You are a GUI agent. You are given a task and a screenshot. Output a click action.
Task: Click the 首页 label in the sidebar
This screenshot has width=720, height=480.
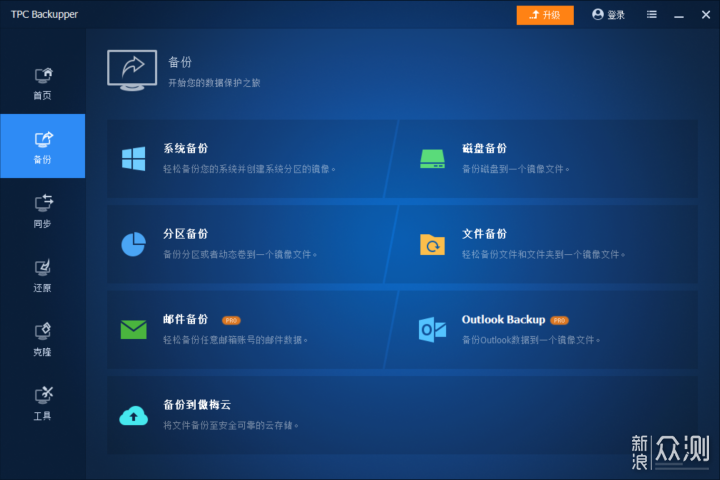(x=42, y=96)
